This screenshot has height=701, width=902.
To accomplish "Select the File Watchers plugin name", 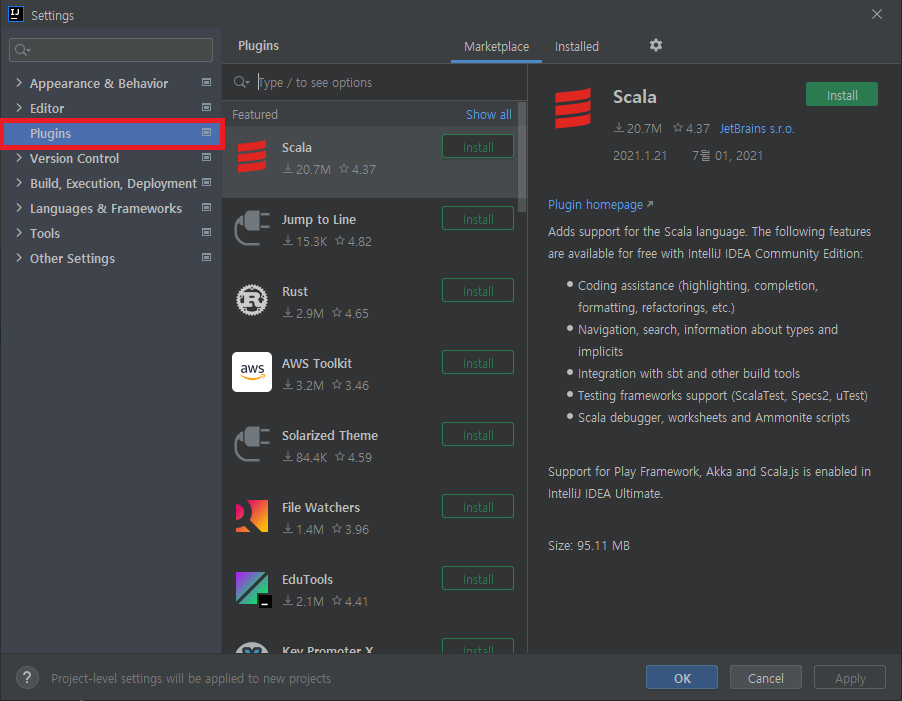I will pos(320,507).
